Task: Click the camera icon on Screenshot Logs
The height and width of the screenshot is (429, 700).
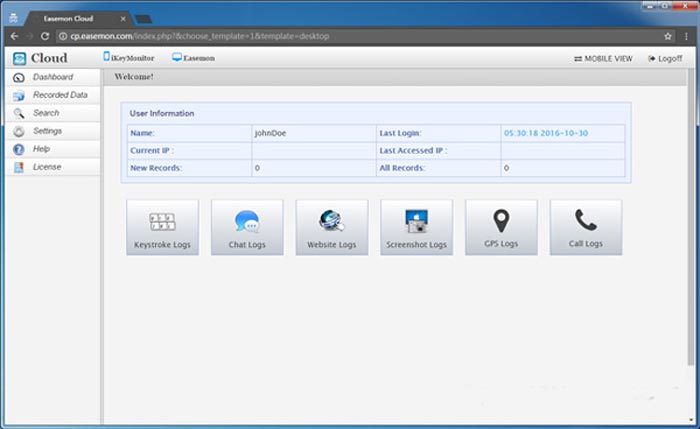Action: pyautogui.click(x=417, y=221)
